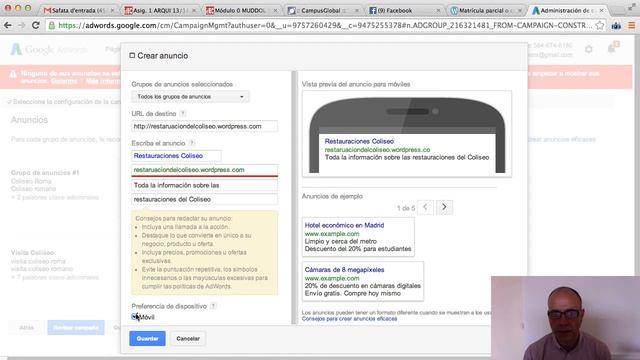Click the green padlock in the address bar
Image resolution: width=640 pixels, height=360 pixels.
pyautogui.click(x=52, y=25)
